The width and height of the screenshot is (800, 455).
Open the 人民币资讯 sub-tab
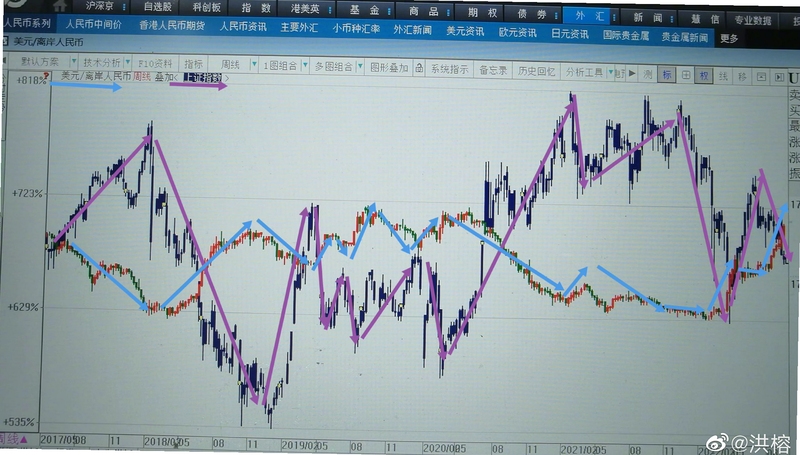point(243,26)
